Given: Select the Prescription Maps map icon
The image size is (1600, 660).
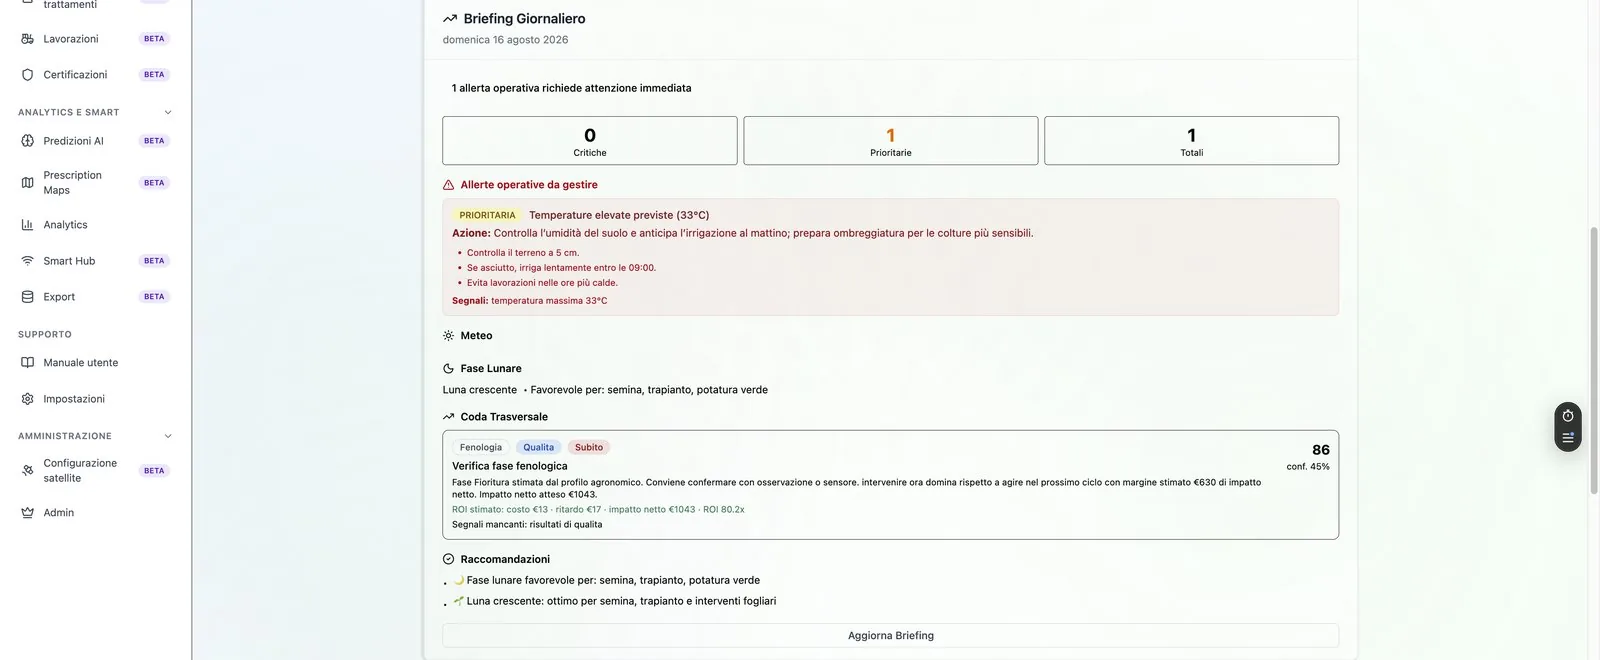Looking at the screenshot, I should click(x=27, y=183).
